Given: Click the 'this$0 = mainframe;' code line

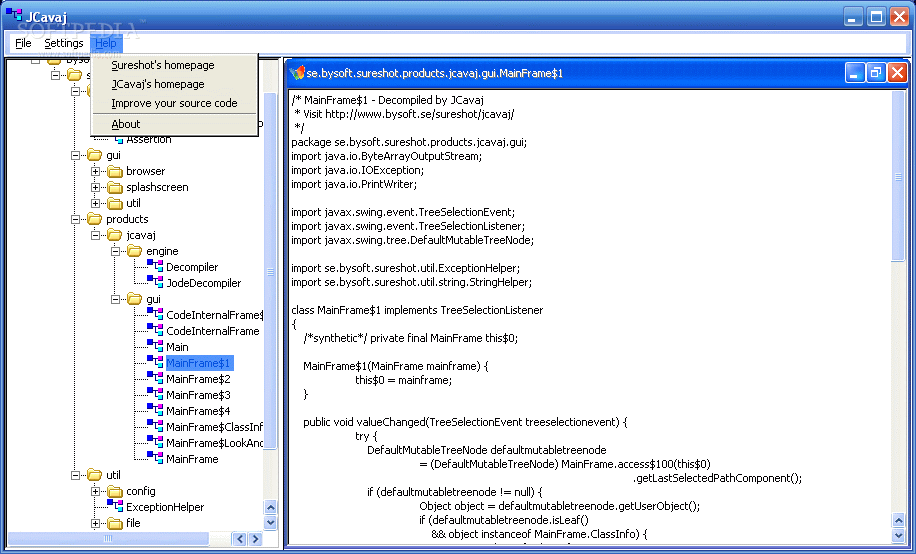Looking at the screenshot, I should (403, 380).
